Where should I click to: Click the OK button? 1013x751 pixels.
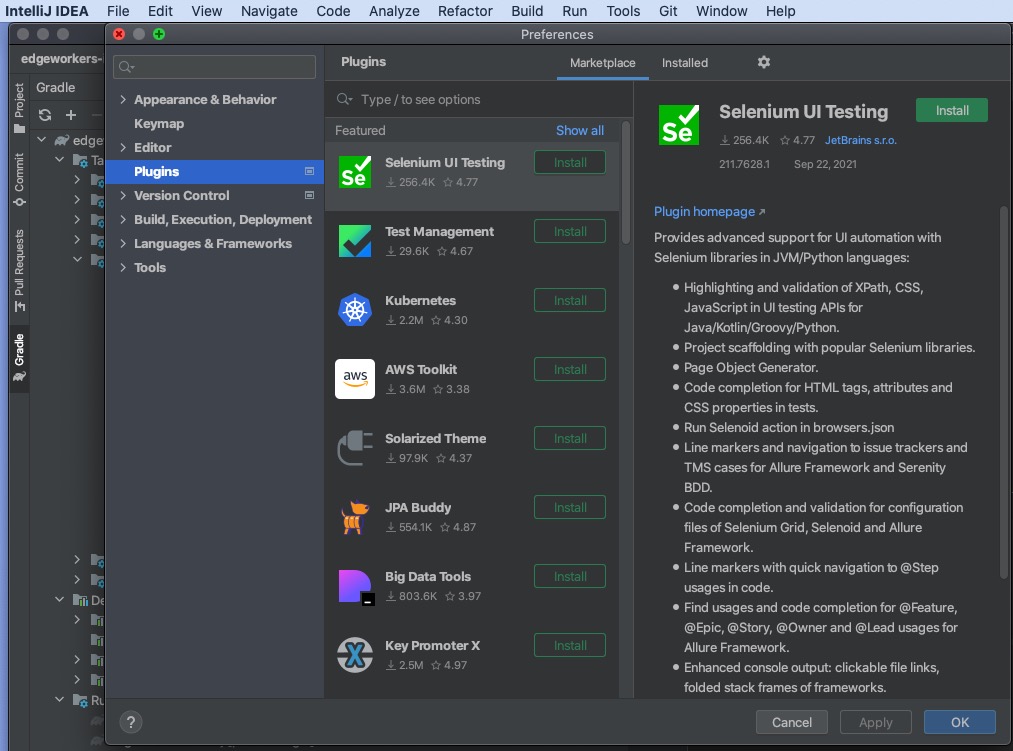point(959,722)
